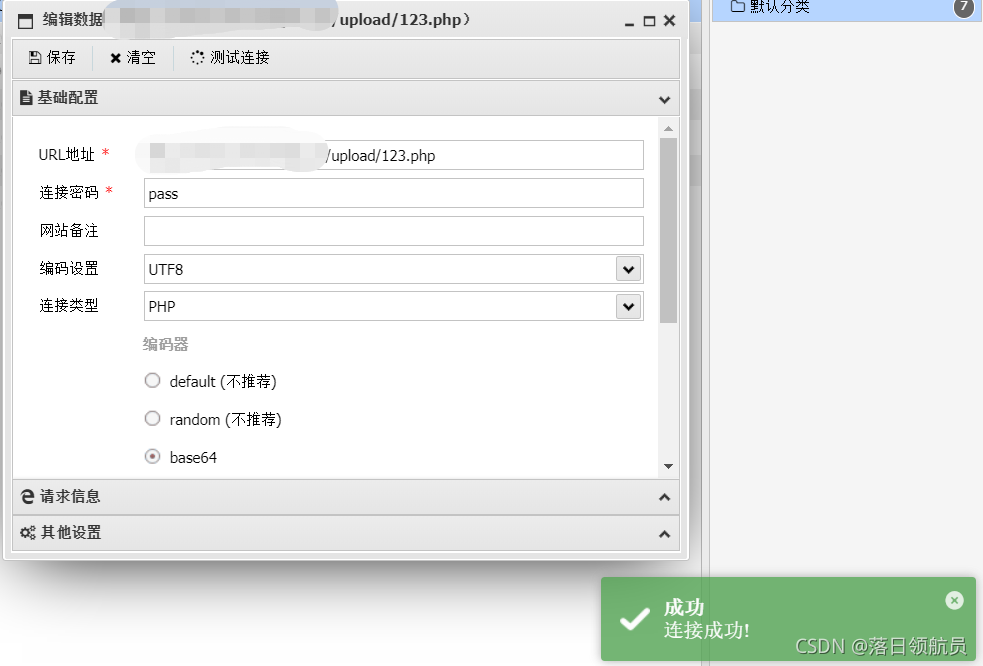Click the PHP combo box text

click(162, 307)
